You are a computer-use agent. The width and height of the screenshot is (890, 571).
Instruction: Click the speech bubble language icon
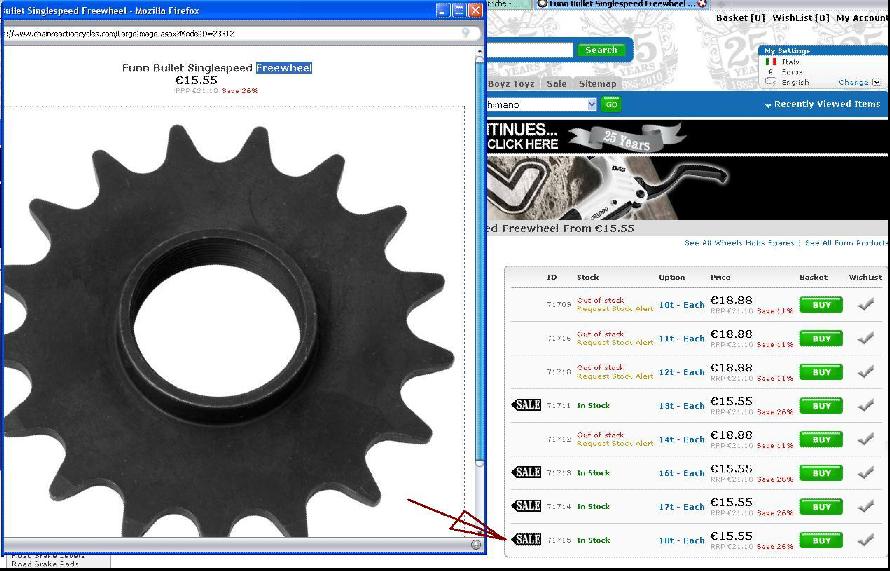pyautogui.click(x=770, y=82)
